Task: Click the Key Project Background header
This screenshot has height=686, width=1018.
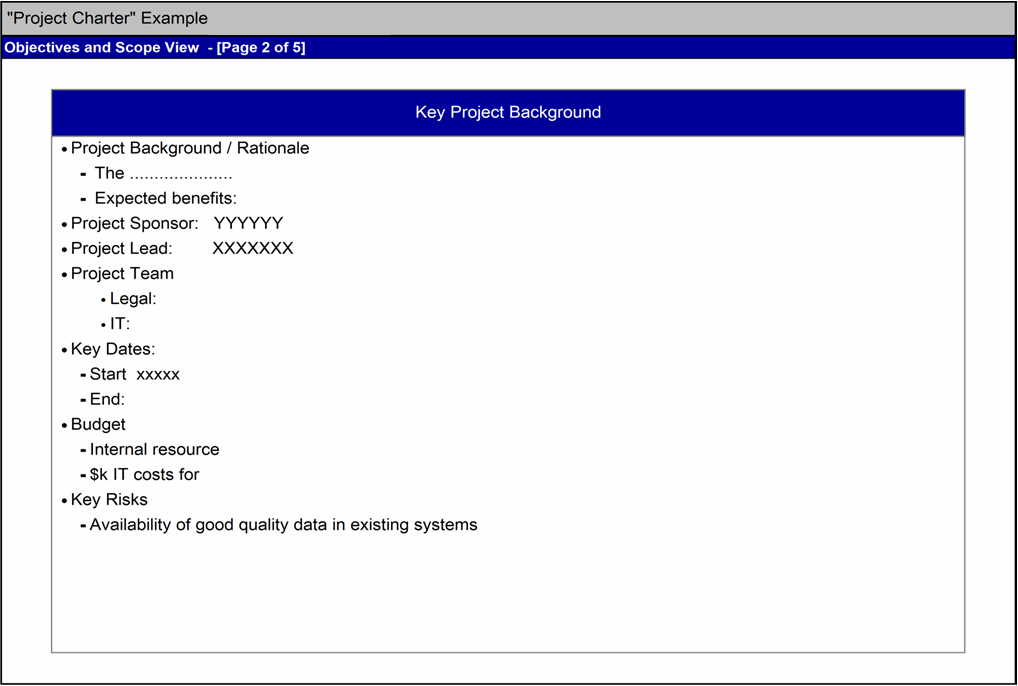Action: [x=508, y=112]
